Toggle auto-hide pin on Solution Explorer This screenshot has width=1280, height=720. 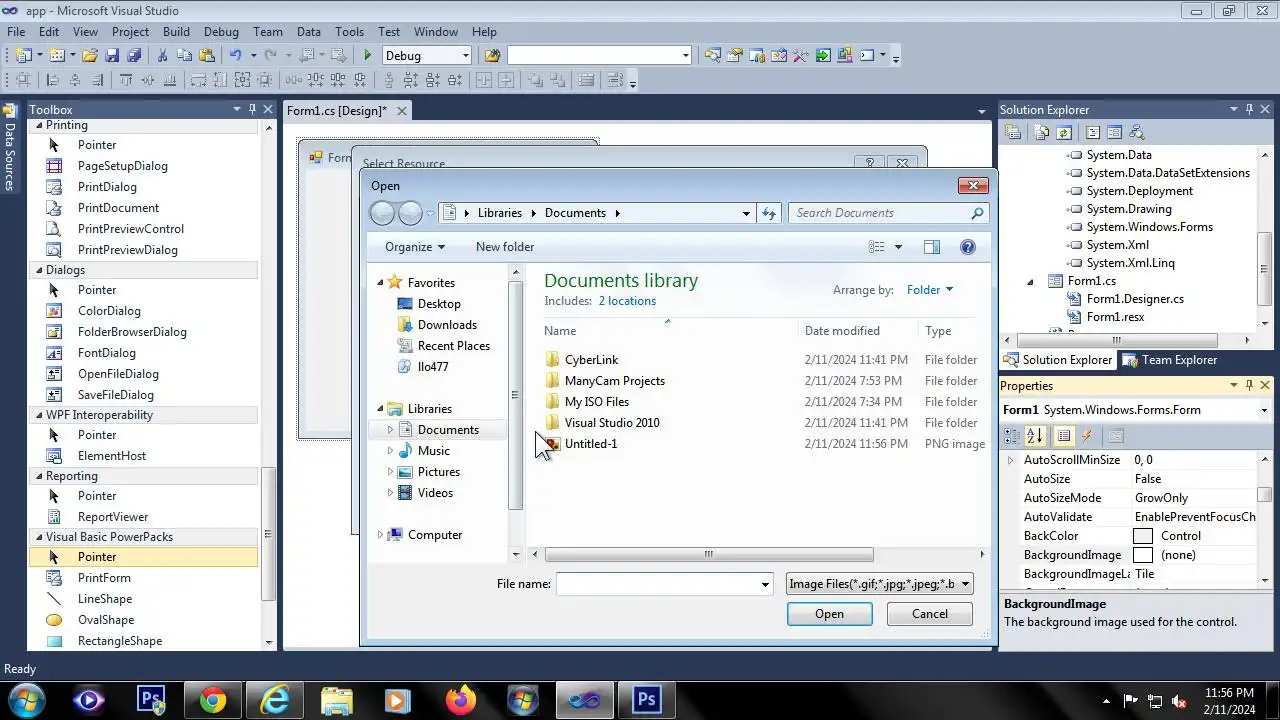1249,109
